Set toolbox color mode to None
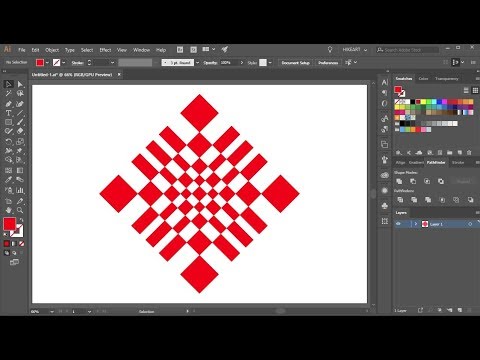The width and height of the screenshot is (480, 360). 21,244
